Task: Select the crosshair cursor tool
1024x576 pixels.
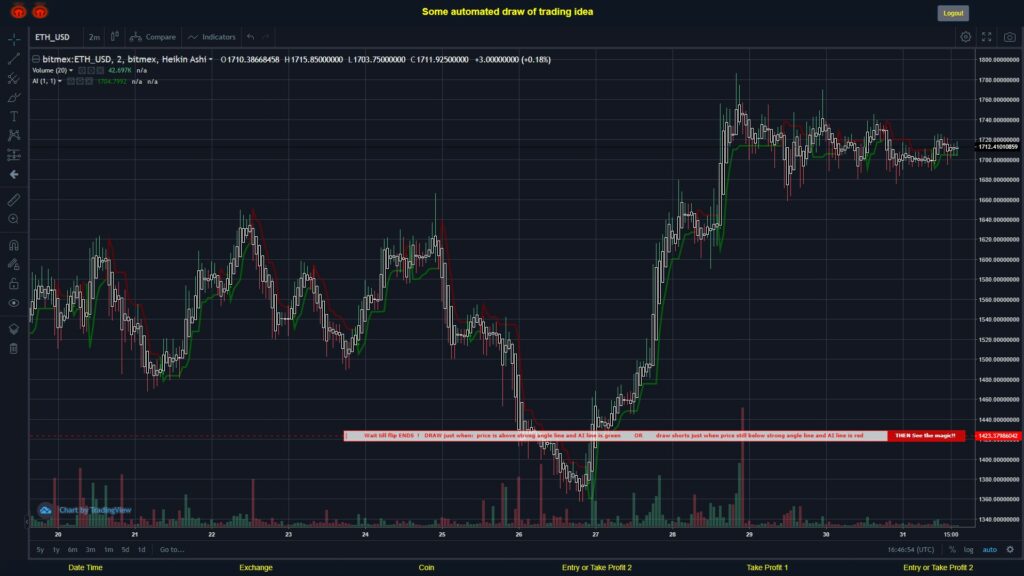Action: [x=14, y=40]
